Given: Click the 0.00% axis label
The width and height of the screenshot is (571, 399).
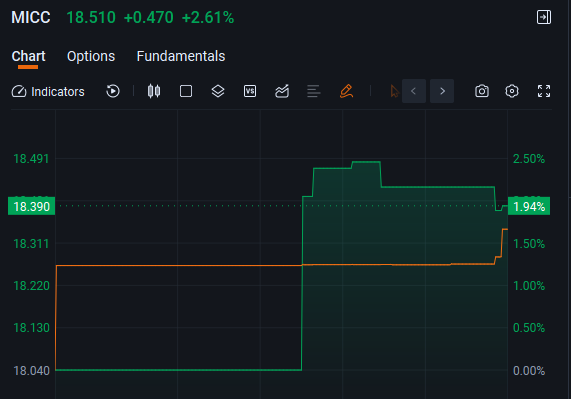Looking at the screenshot, I should click(529, 371).
